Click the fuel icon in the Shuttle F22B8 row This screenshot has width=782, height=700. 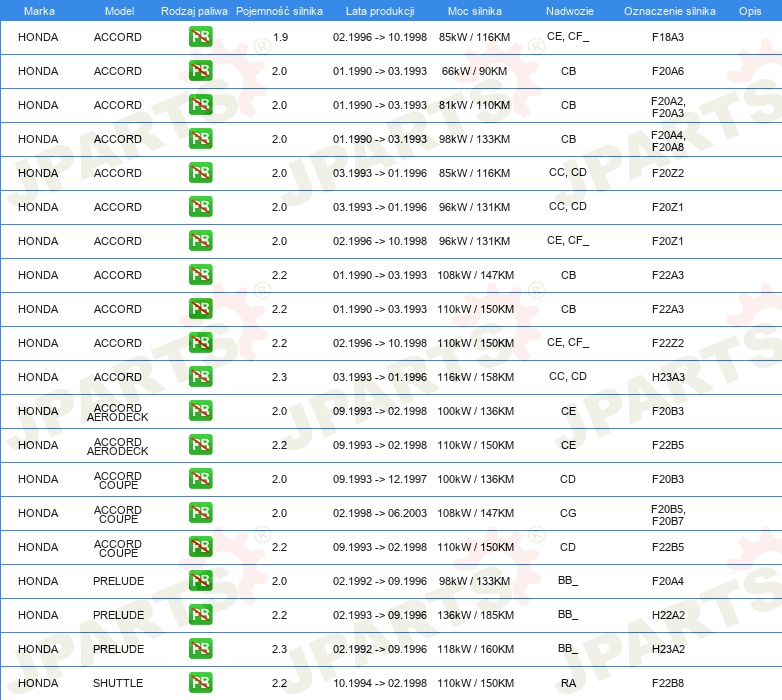pyautogui.click(x=200, y=683)
